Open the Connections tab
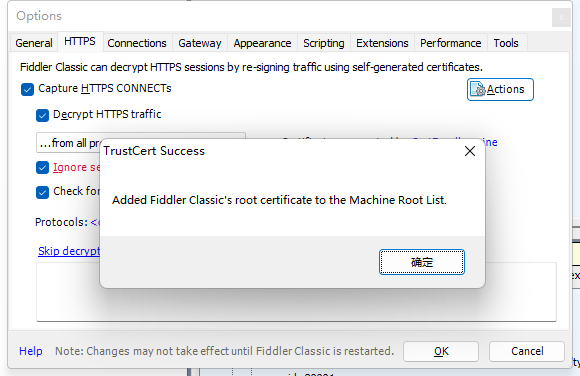Viewport: 580px width, 376px height. [137, 43]
